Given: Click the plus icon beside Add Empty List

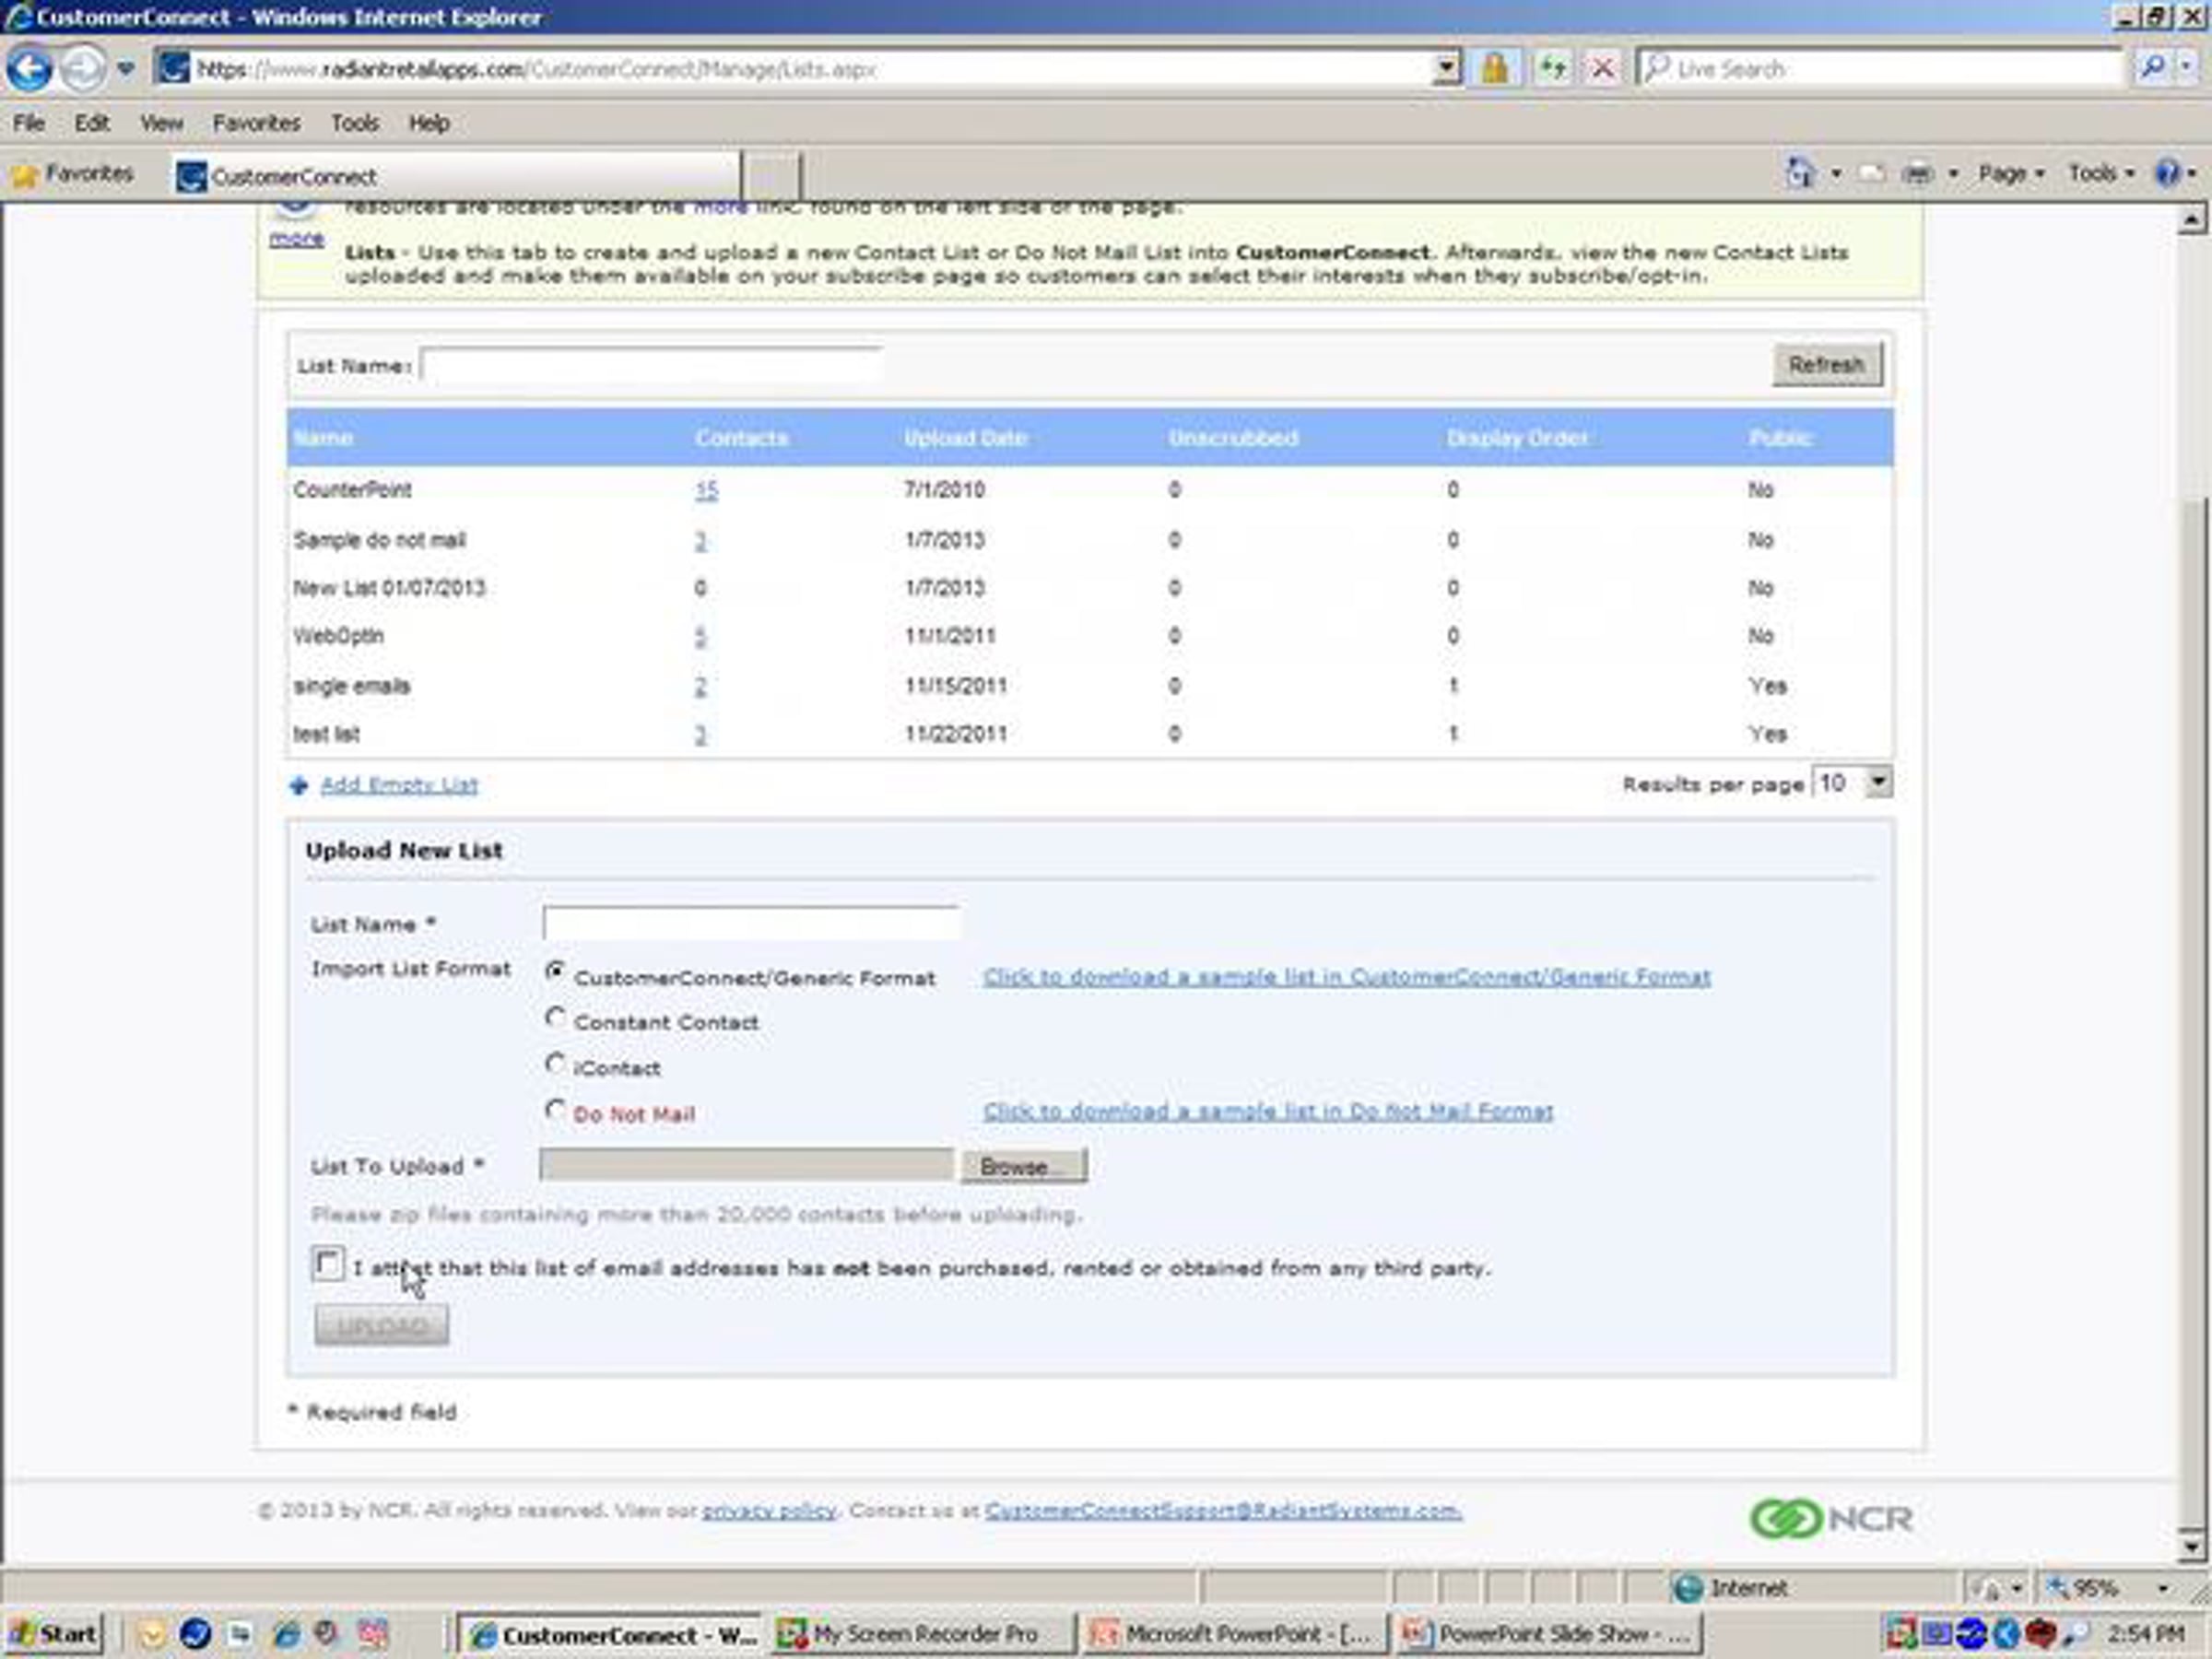Looking at the screenshot, I should [x=298, y=786].
